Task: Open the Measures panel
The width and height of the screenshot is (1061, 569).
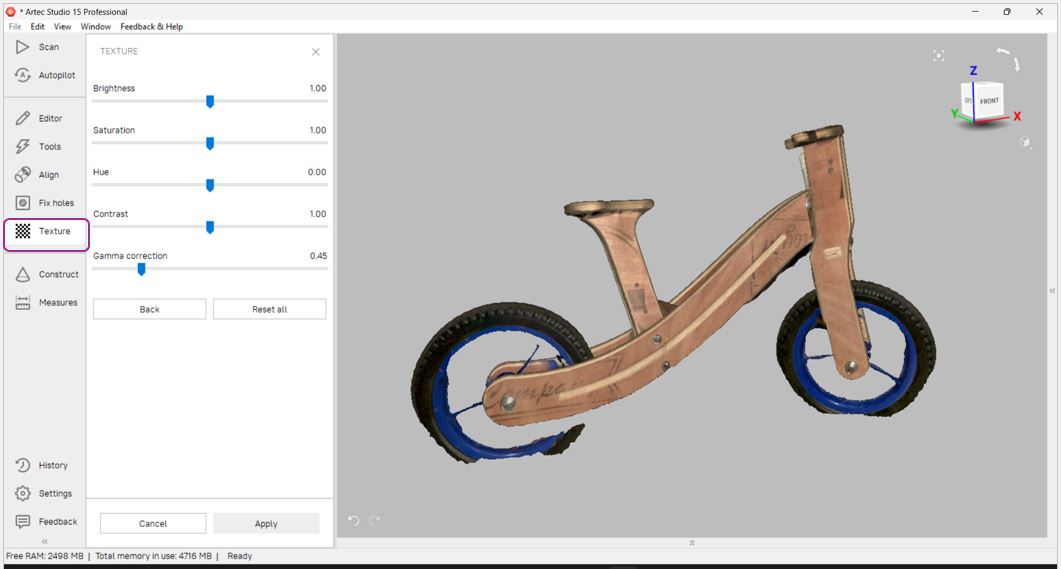Action: coord(46,302)
